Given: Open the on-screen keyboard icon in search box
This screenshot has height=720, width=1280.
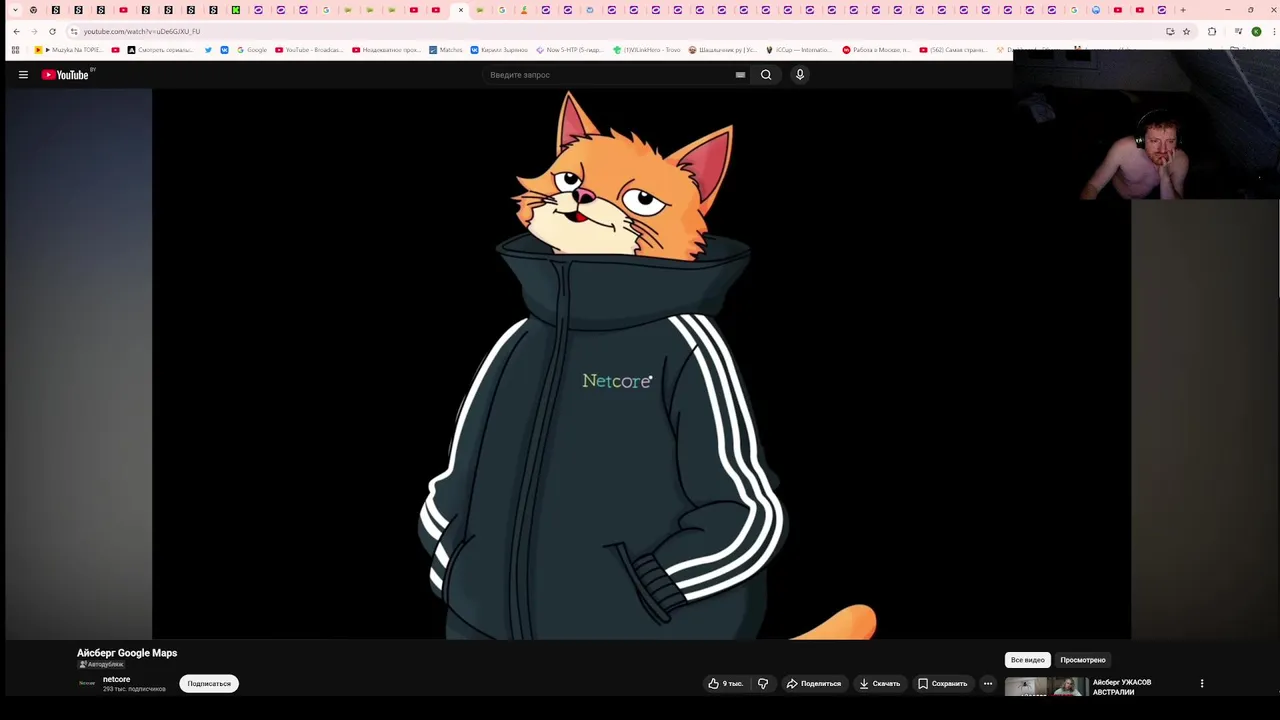Looking at the screenshot, I should tap(740, 75).
